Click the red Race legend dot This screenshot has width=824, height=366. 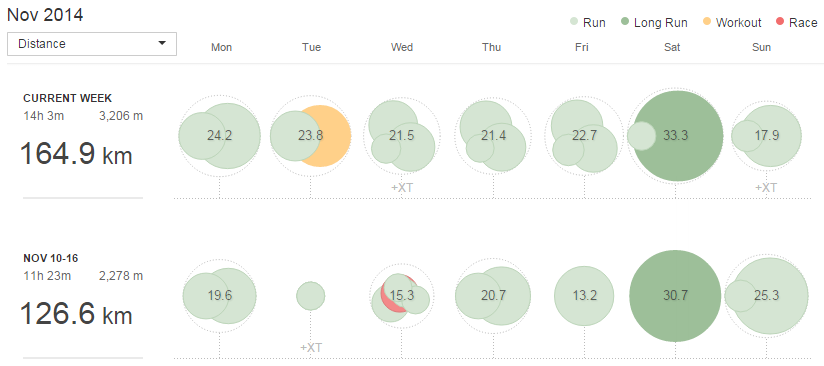pyautogui.click(x=780, y=23)
